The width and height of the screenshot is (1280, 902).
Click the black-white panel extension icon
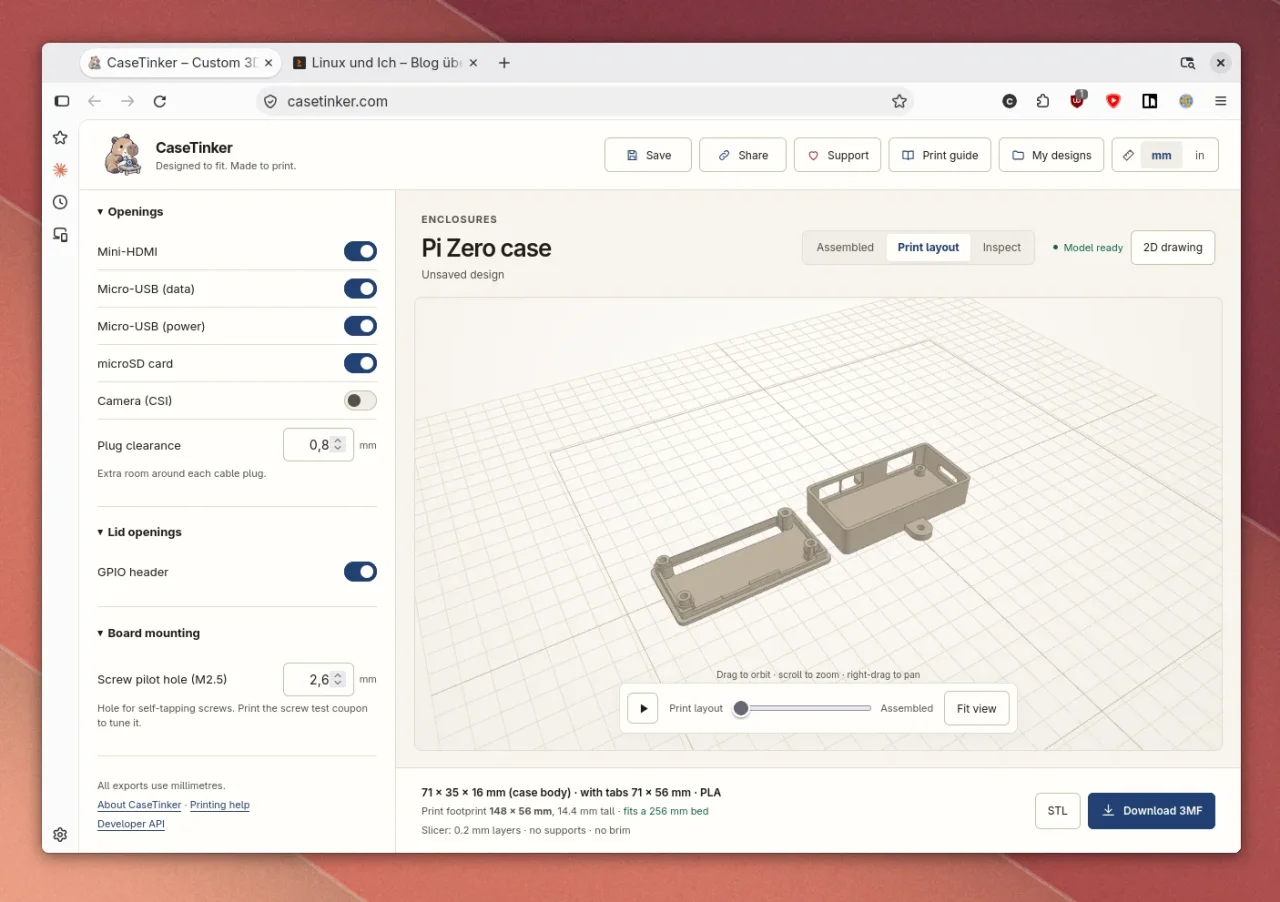tap(1150, 101)
